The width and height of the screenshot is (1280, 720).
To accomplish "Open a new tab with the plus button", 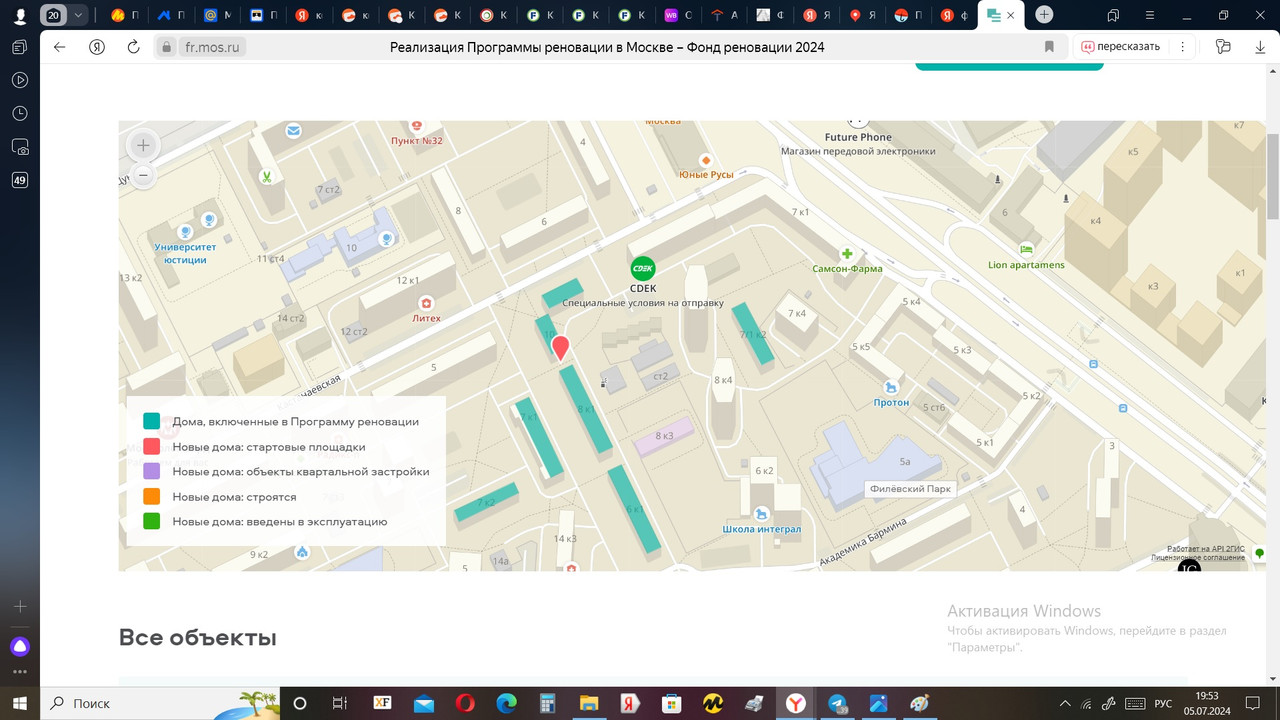I will click(x=1044, y=15).
